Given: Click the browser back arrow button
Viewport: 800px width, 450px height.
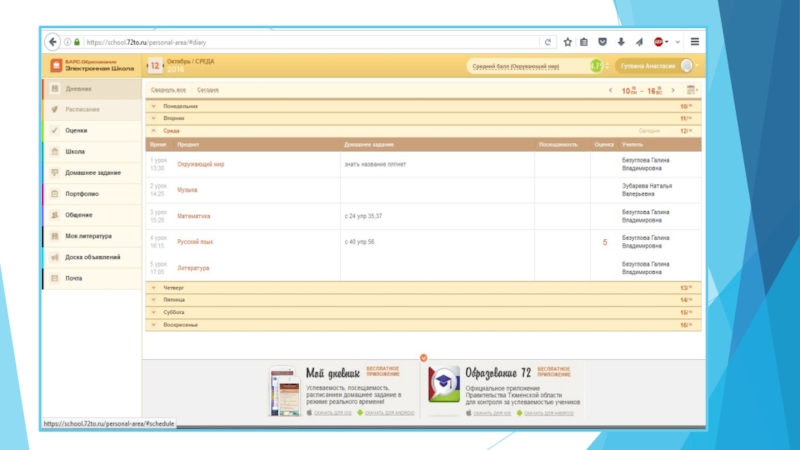Looking at the screenshot, I should coord(52,42).
